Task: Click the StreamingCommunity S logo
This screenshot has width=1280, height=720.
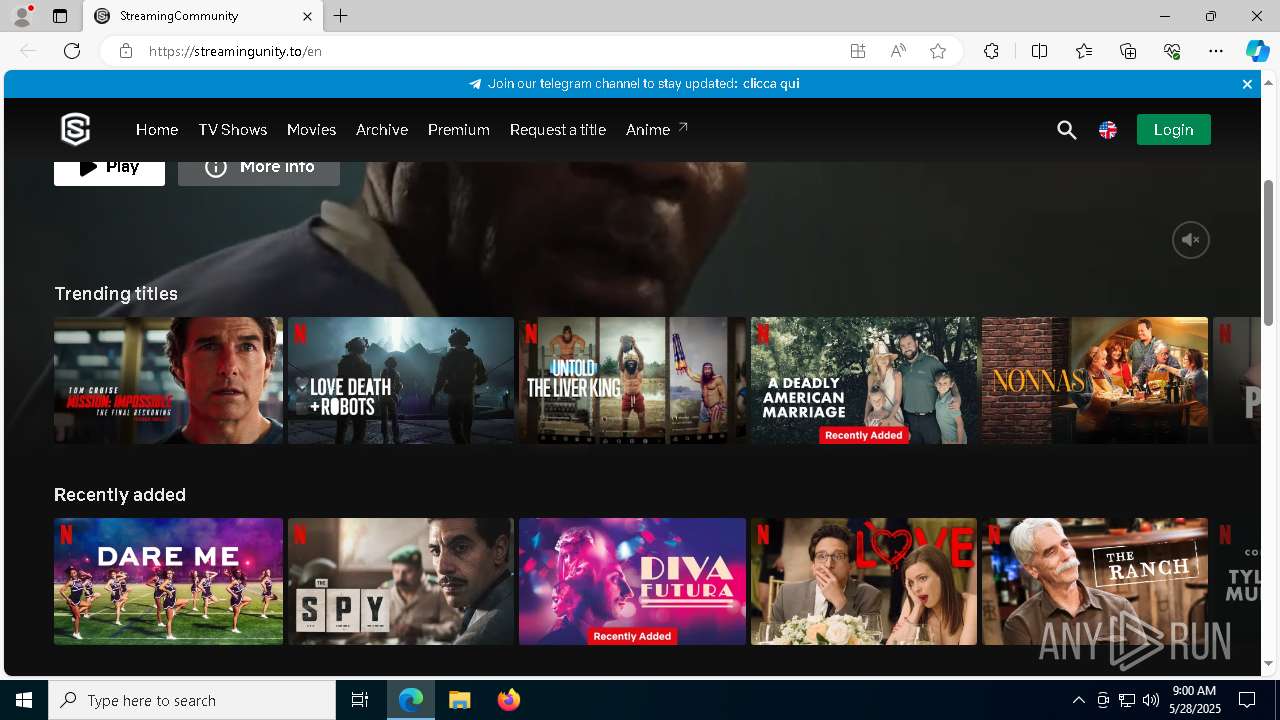Action: [76, 129]
